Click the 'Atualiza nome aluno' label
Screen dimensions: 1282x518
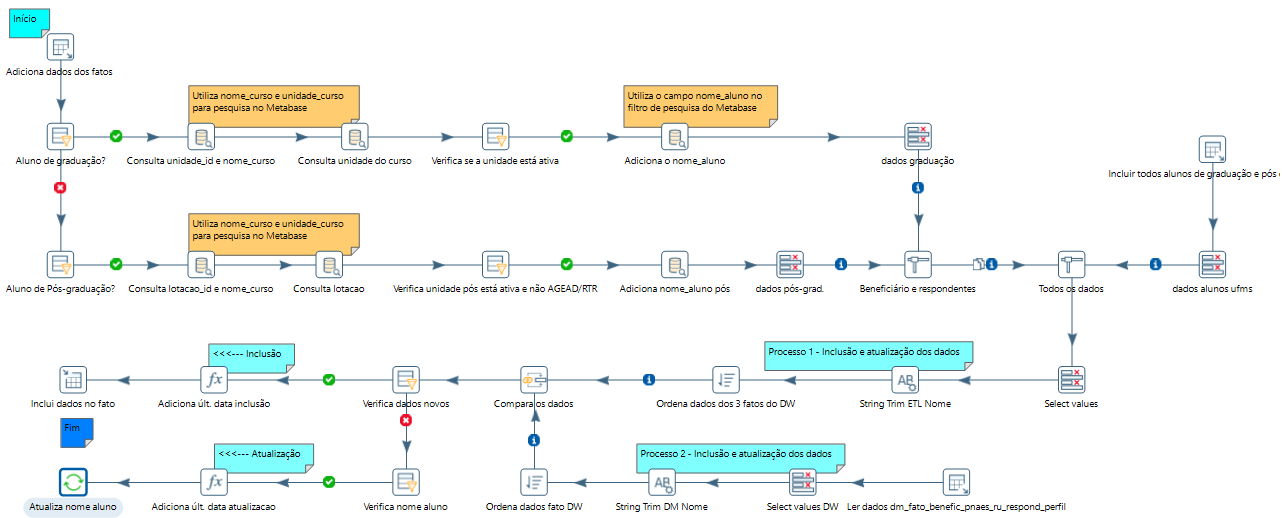tap(74, 507)
